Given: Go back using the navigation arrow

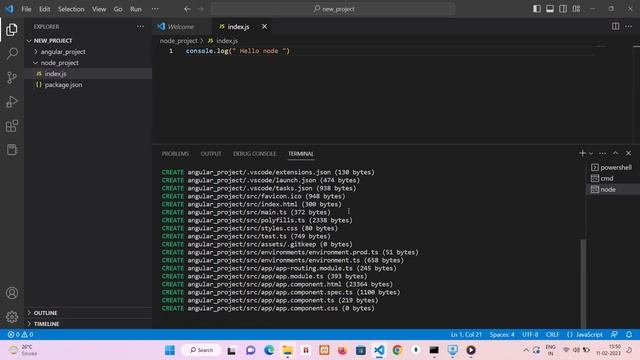Looking at the screenshot, I should [187, 9].
